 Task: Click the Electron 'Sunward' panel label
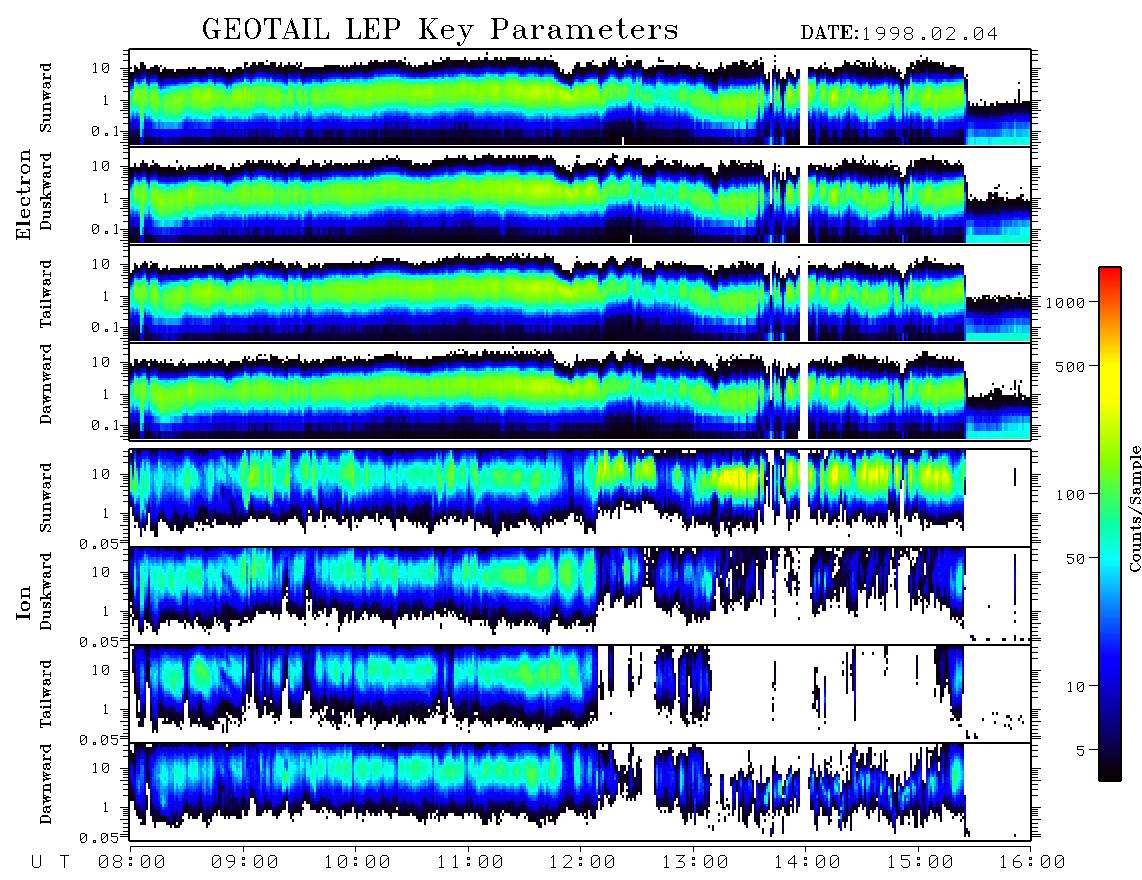(46, 98)
